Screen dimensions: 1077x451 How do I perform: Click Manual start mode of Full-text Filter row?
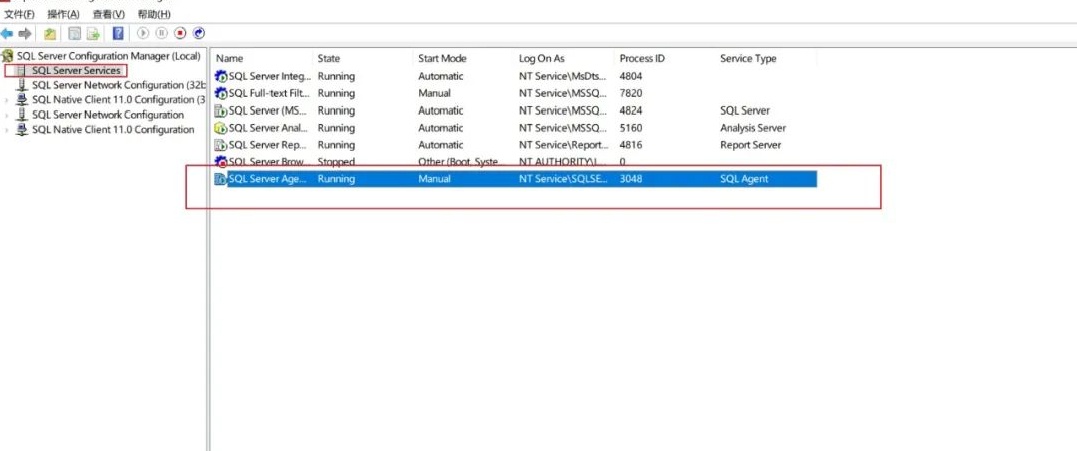click(x=435, y=93)
